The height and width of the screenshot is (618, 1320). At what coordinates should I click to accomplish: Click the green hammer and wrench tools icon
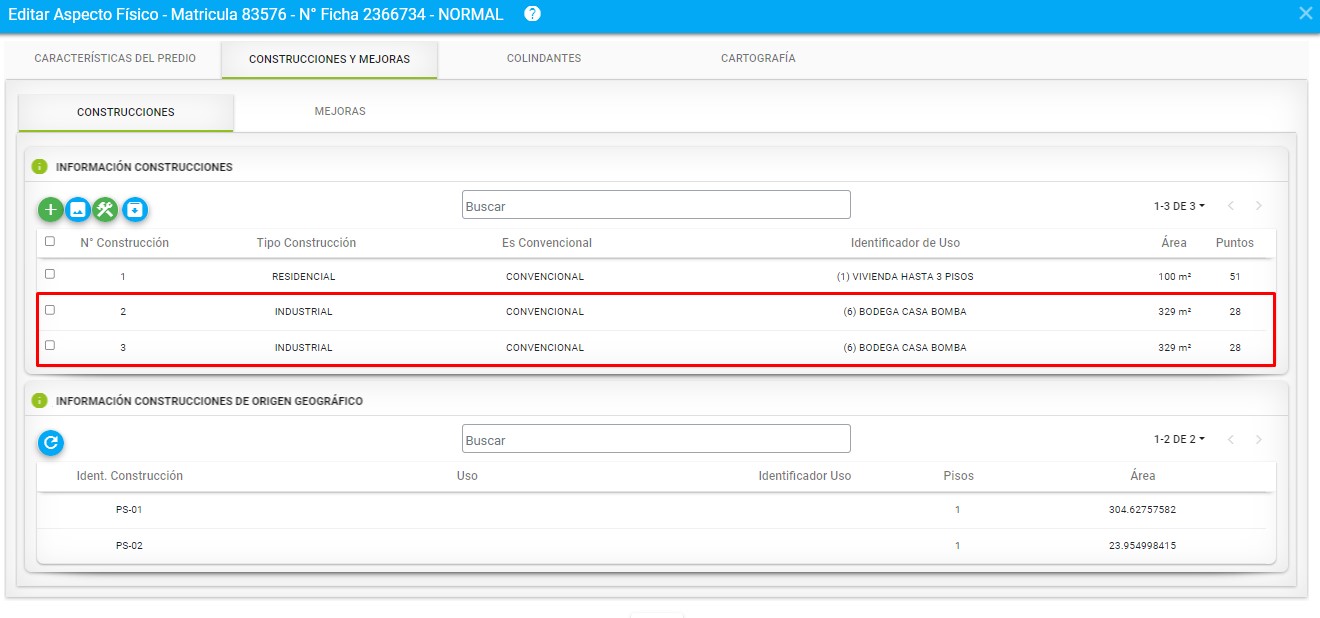[105, 210]
